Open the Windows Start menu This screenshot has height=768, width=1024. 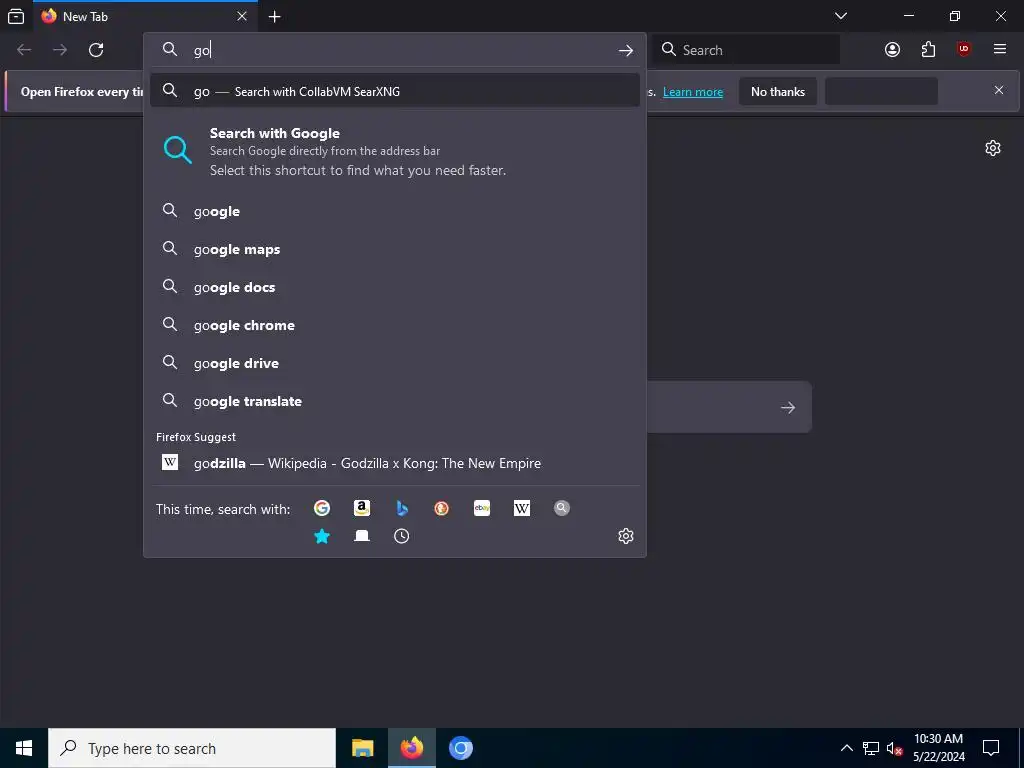24,748
